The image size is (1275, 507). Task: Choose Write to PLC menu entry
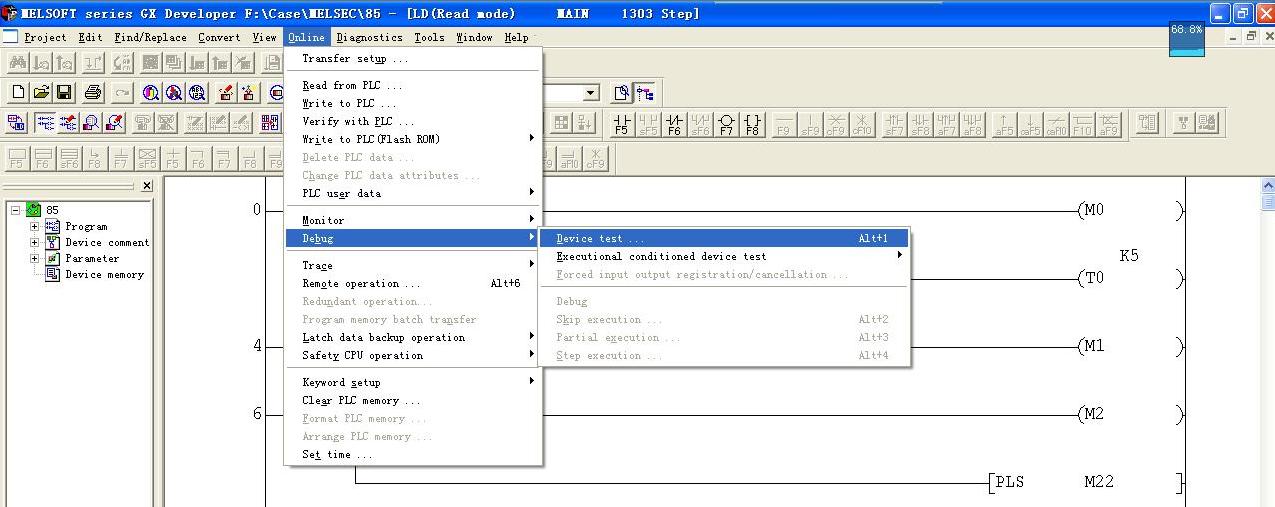pyautogui.click(x=349, y=103)
